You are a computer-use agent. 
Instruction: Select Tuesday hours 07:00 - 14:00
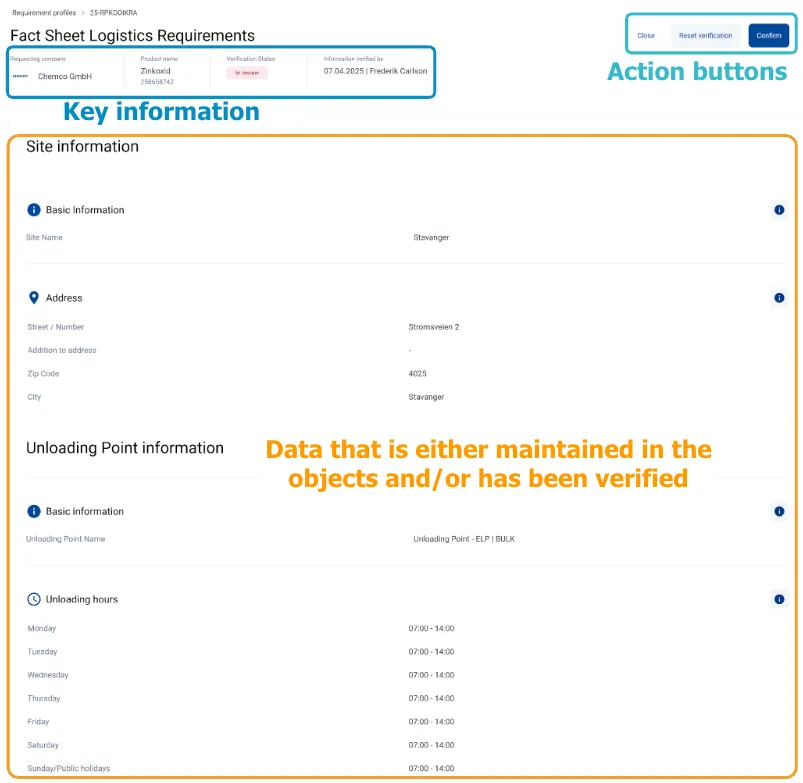tap(431, 652)
